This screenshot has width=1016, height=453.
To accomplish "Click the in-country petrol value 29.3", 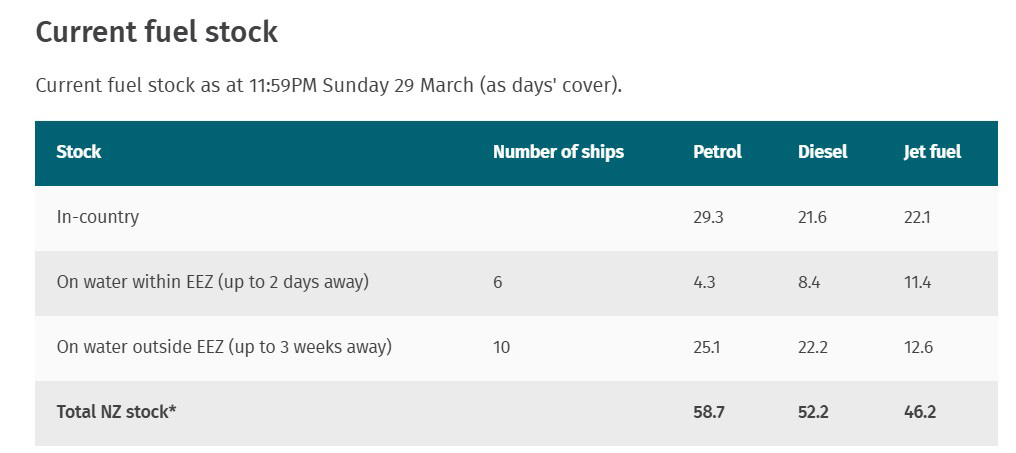I will (x=707, y=217).
